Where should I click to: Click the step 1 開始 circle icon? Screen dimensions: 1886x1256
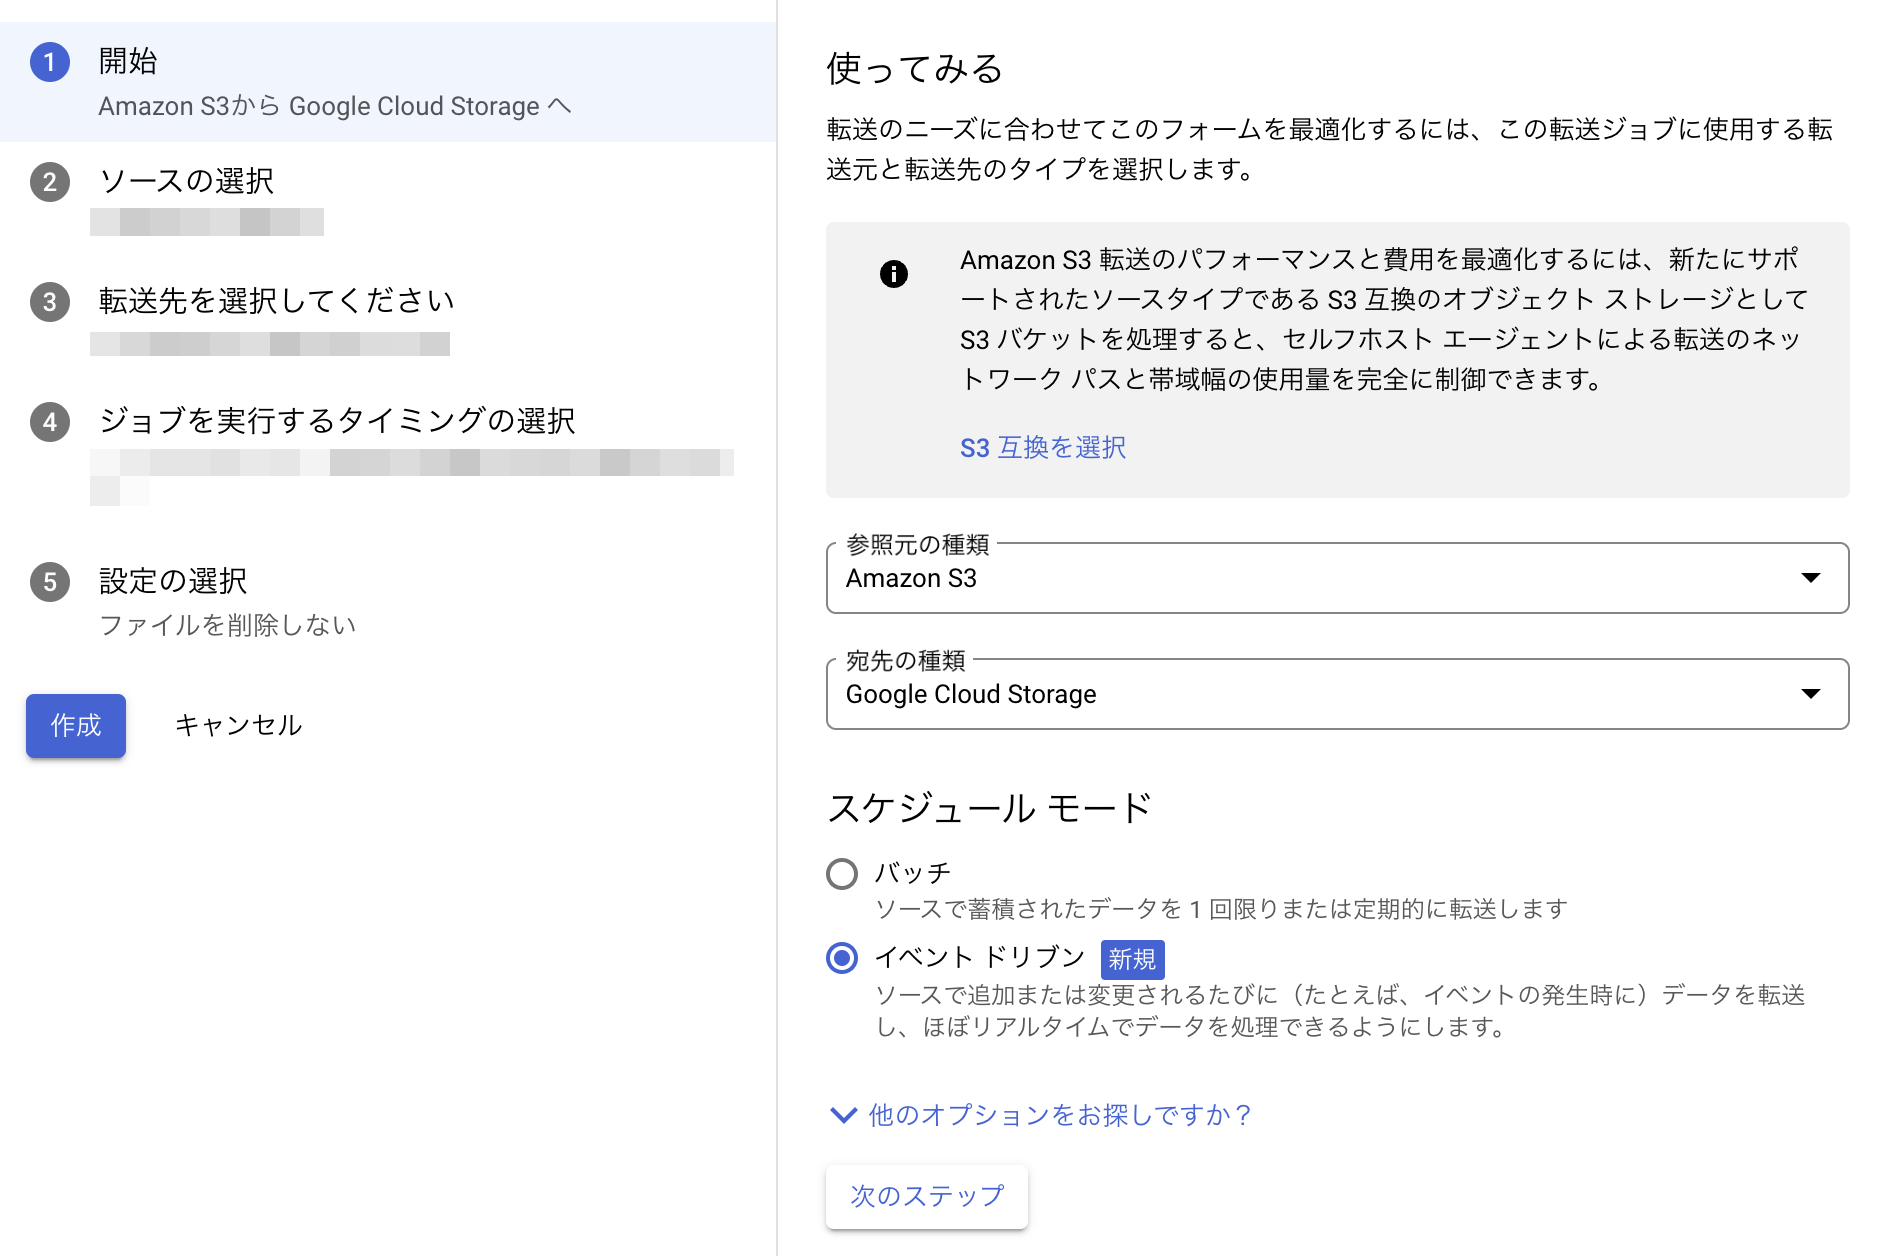click(x=48, y=62)
